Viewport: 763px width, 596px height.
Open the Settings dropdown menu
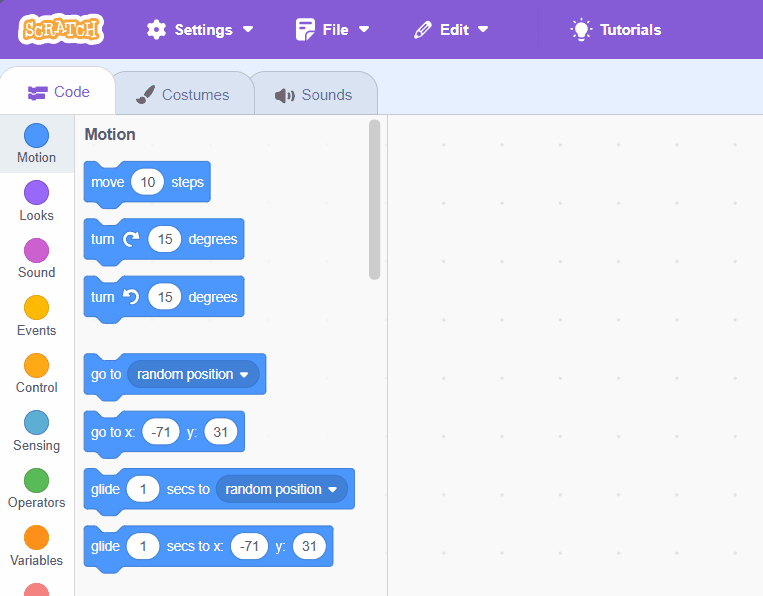(199, 29)
